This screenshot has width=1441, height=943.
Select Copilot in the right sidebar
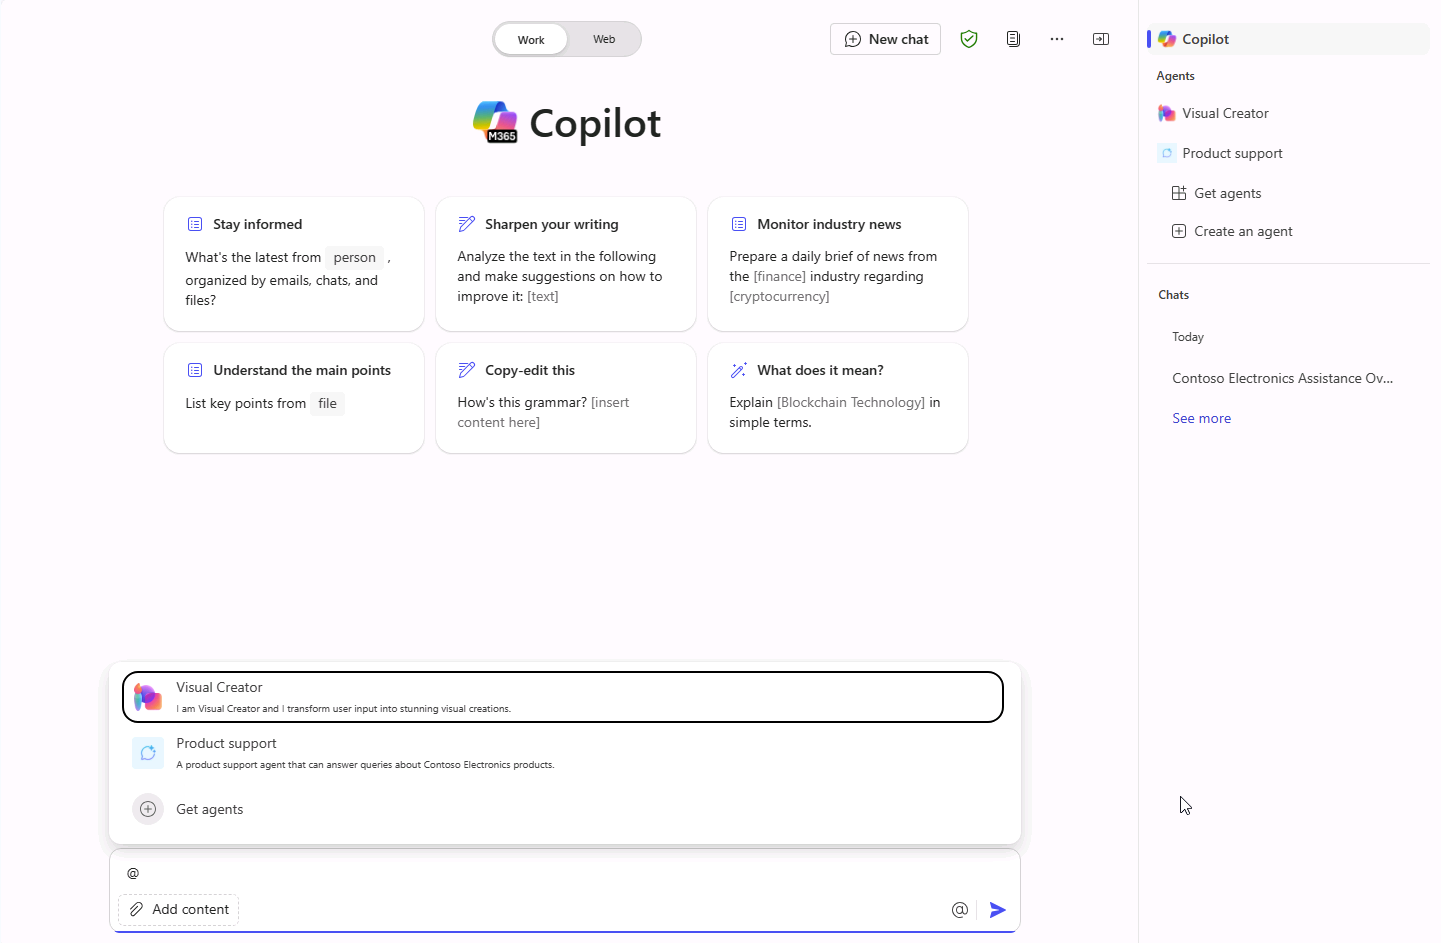click(x=1288, y=39)
